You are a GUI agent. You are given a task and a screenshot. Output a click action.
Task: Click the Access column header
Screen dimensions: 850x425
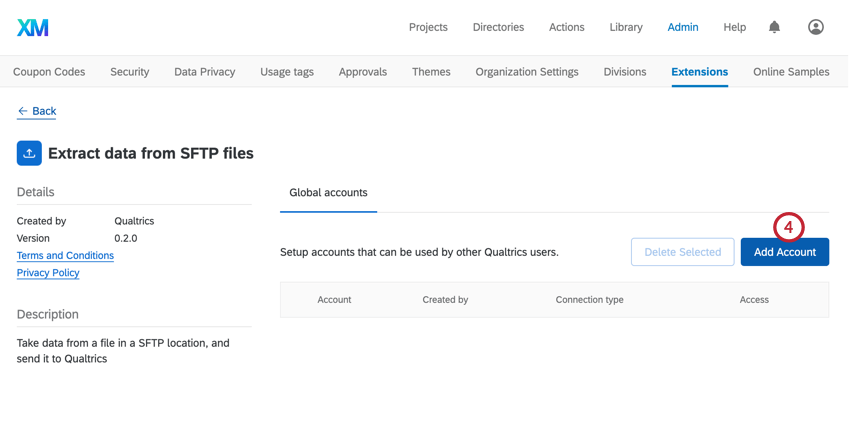click(x=754, y=300)
